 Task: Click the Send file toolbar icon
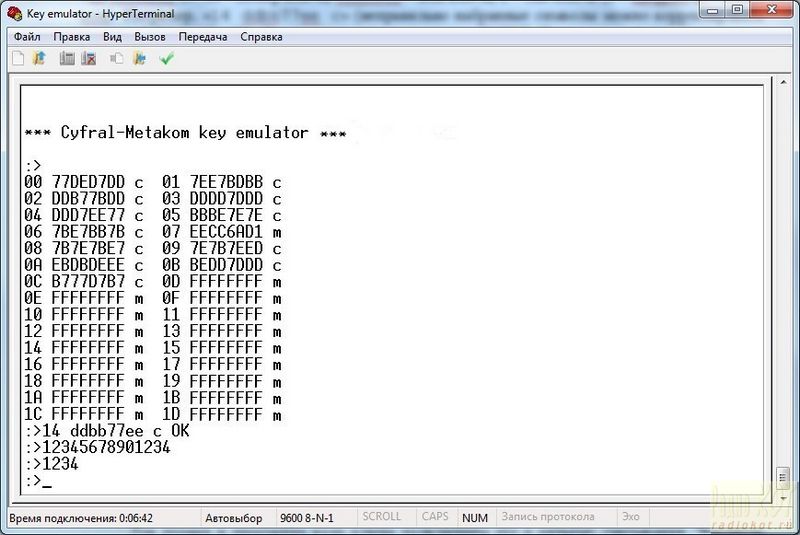click(x=117, y=59)
